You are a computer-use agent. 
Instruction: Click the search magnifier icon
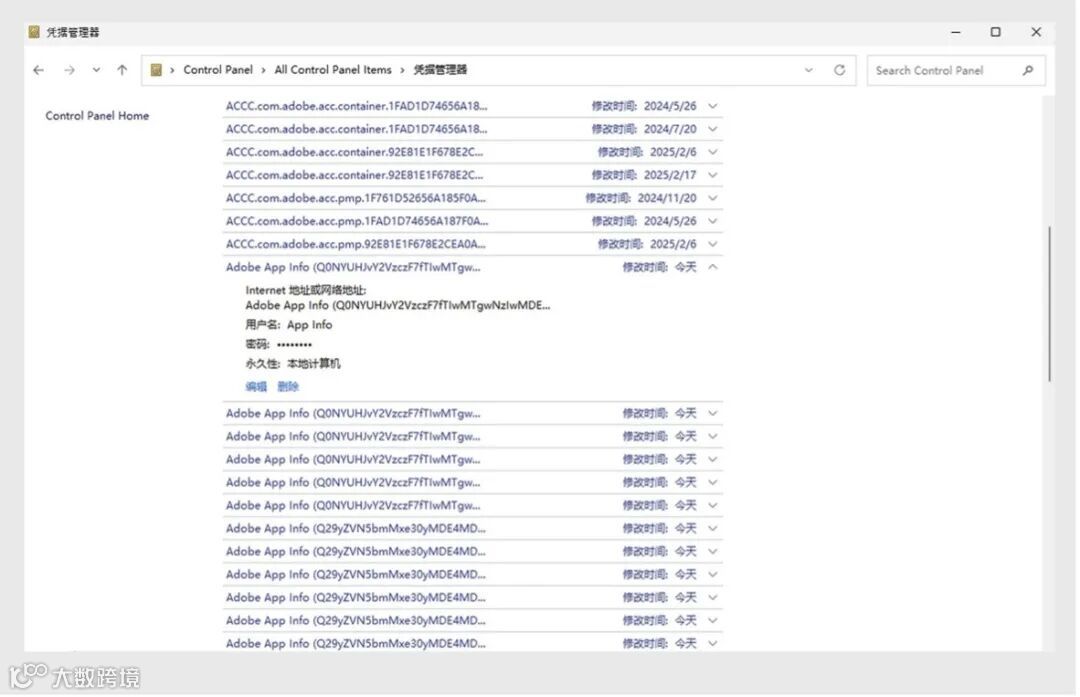[x=1028, y=70]
